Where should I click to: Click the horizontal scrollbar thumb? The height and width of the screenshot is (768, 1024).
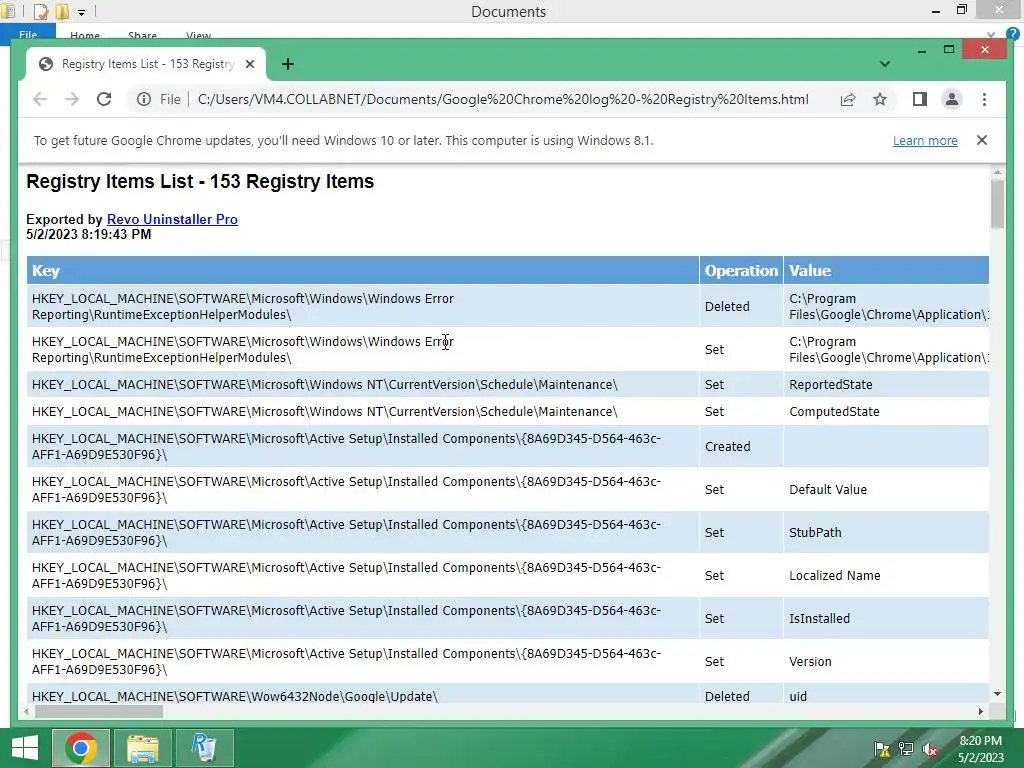pos(99,711)
